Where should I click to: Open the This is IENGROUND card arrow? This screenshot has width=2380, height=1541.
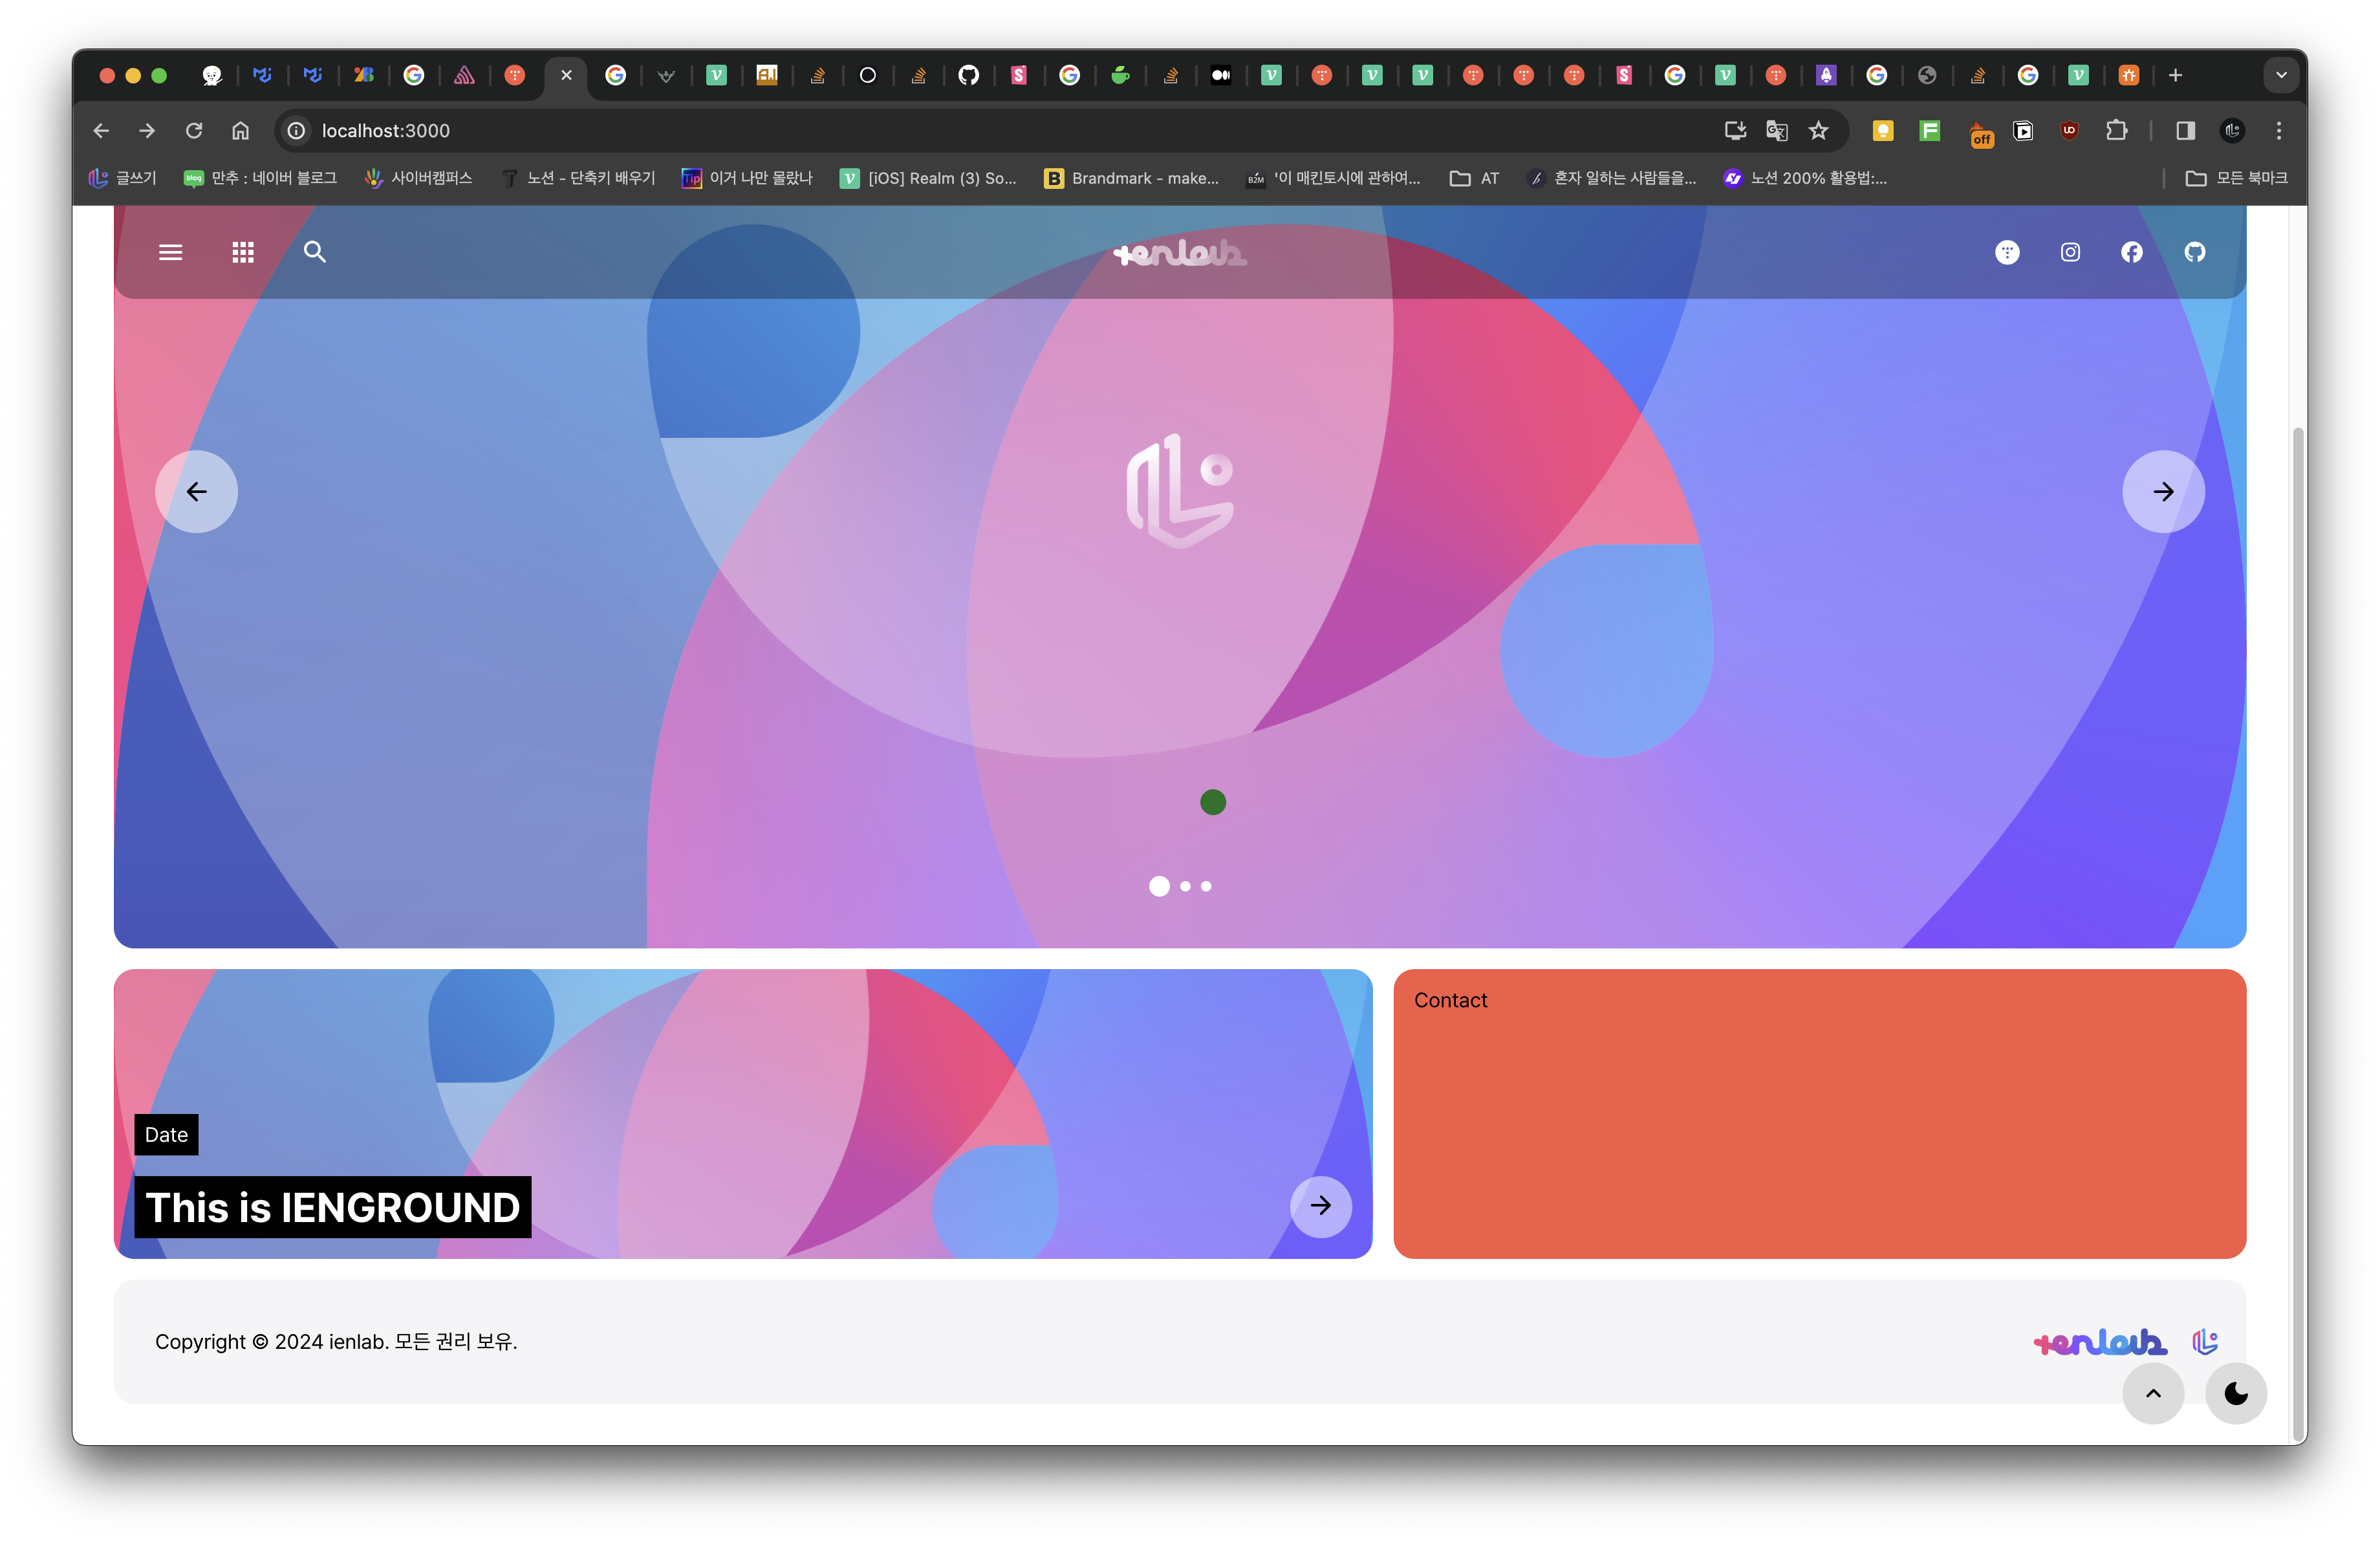(x=1320, y=1206)
